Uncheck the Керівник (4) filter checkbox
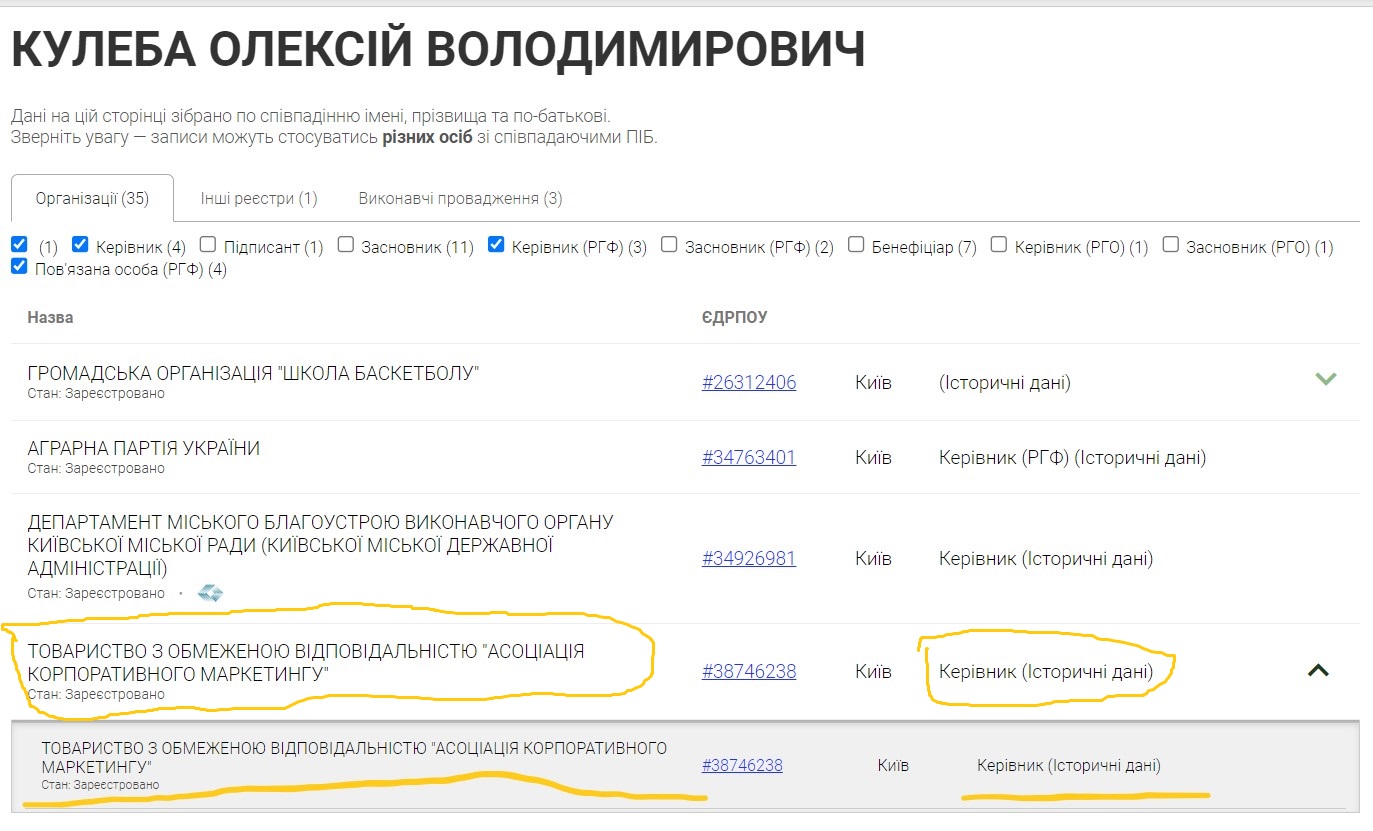Screen dimensions: 1373x831 click(x=81, y=245)
